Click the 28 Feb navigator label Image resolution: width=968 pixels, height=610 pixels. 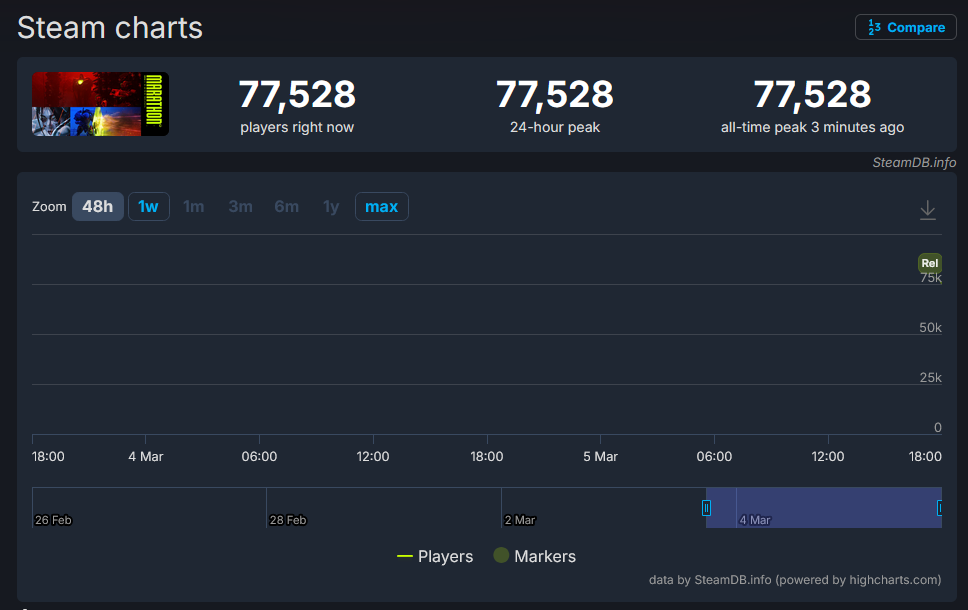coord(288,520)
